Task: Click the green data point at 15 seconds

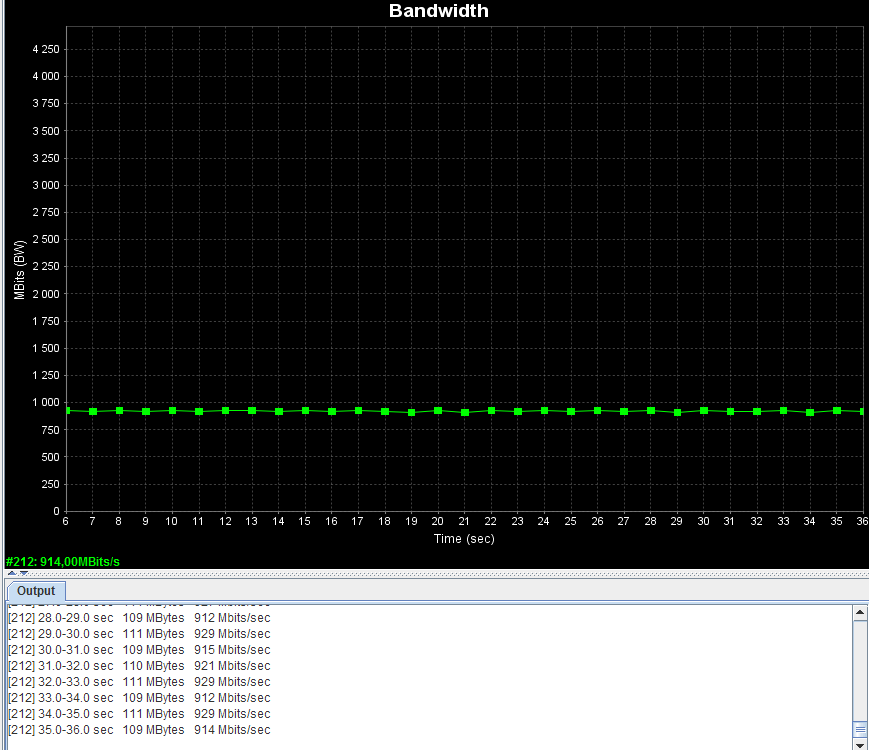Action: [305, 411]
